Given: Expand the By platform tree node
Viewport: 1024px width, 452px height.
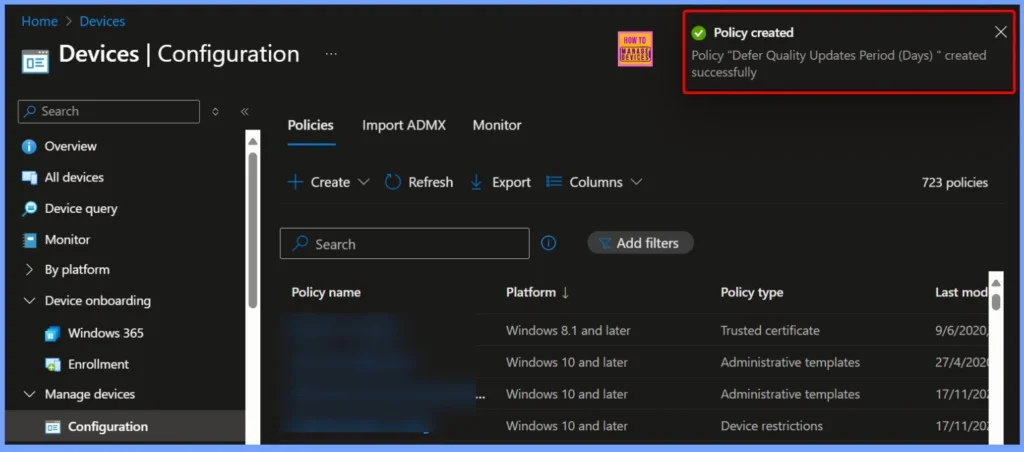Looking at the screenshot, I should pyautogui.click(x=29, y=269).
